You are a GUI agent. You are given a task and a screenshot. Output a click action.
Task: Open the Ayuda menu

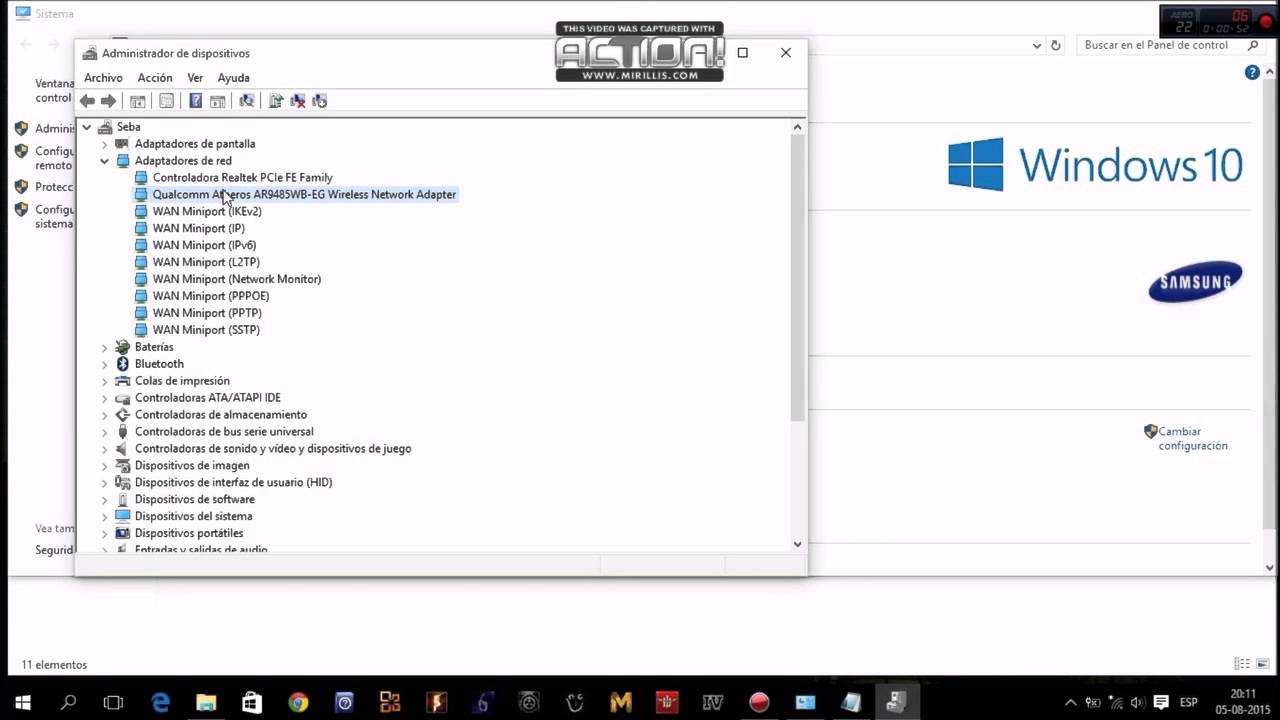tap(233, 78)
